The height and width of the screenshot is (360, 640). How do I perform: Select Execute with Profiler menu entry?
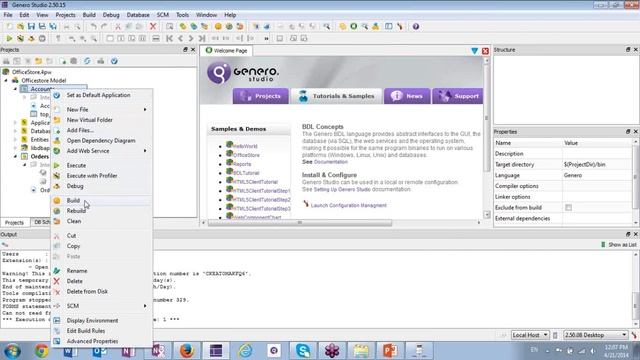(x=102, y=176)
